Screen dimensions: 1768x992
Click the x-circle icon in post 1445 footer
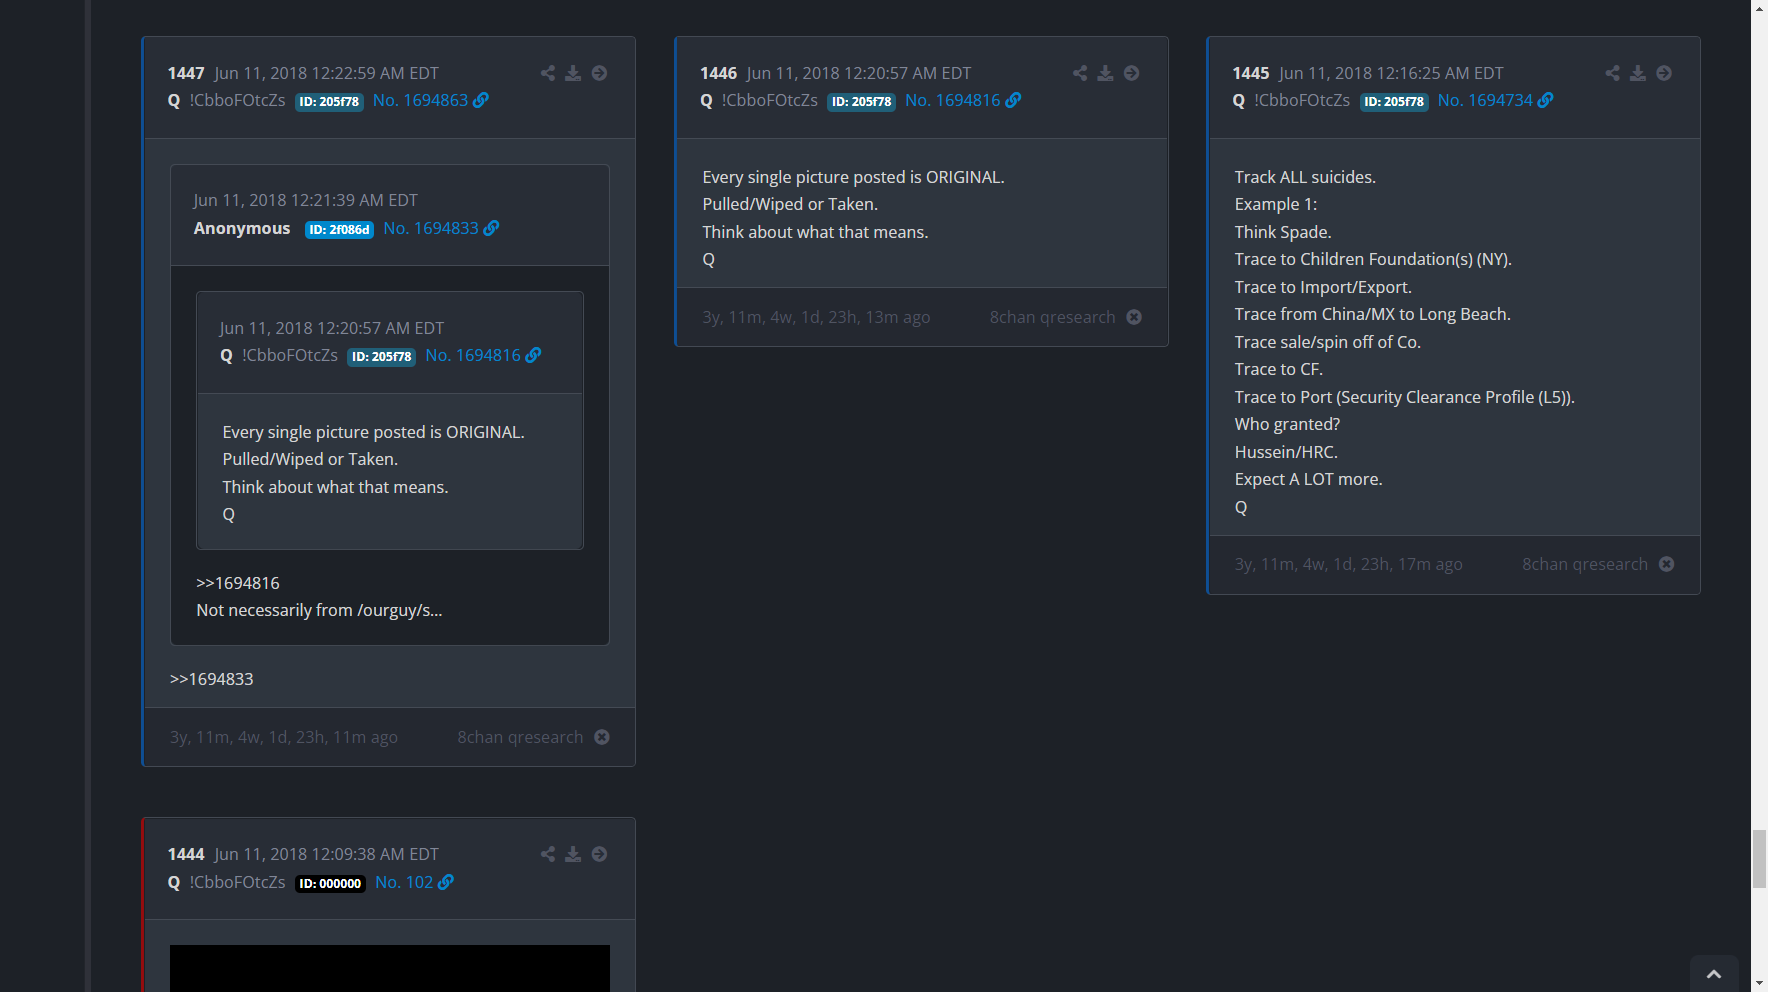pyautogui.click(x=1666, y=564)
